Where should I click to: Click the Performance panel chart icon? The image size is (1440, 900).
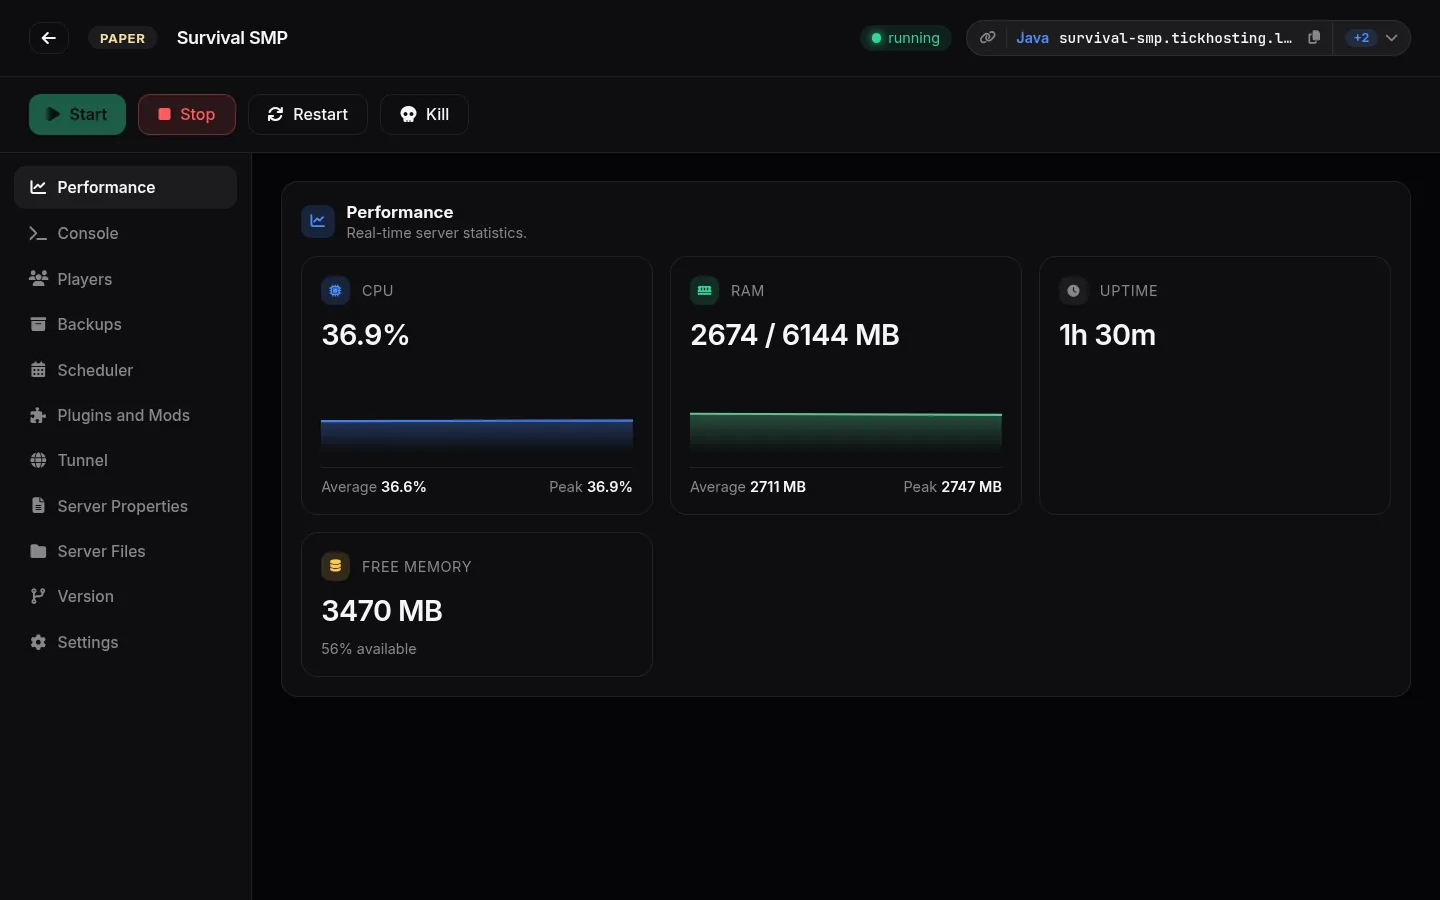(318, 221)
